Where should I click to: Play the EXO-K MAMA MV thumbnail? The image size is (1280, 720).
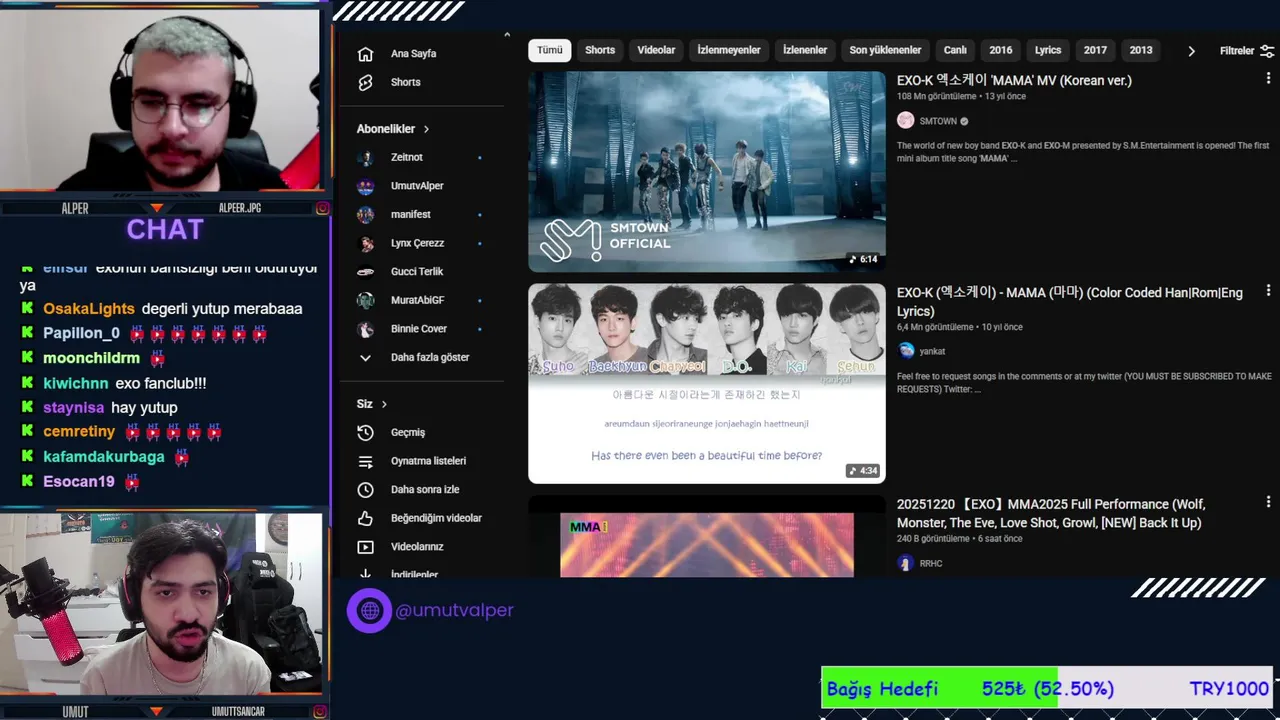coord(707,171)
